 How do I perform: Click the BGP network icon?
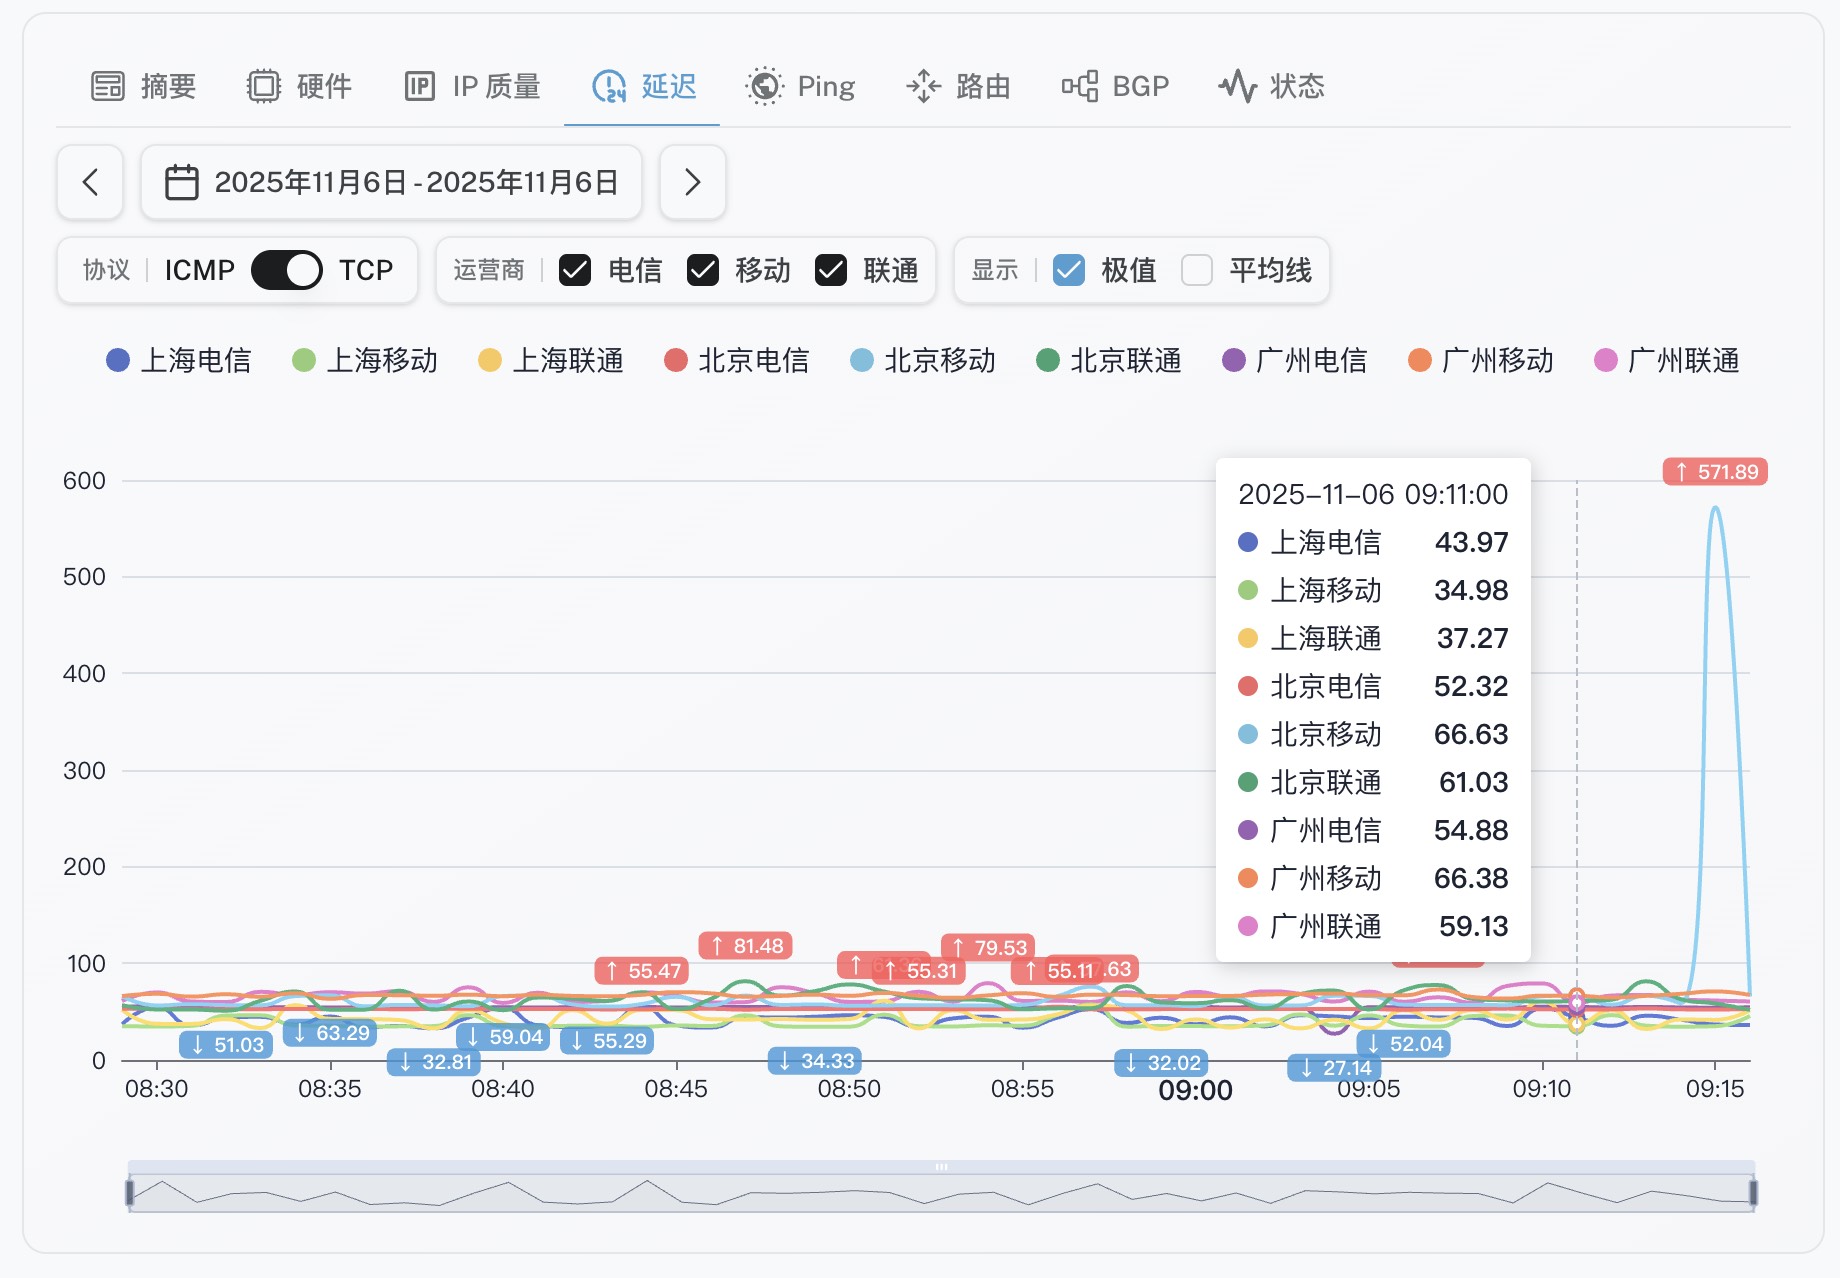pyautogui.click(x=1080, y=87)
